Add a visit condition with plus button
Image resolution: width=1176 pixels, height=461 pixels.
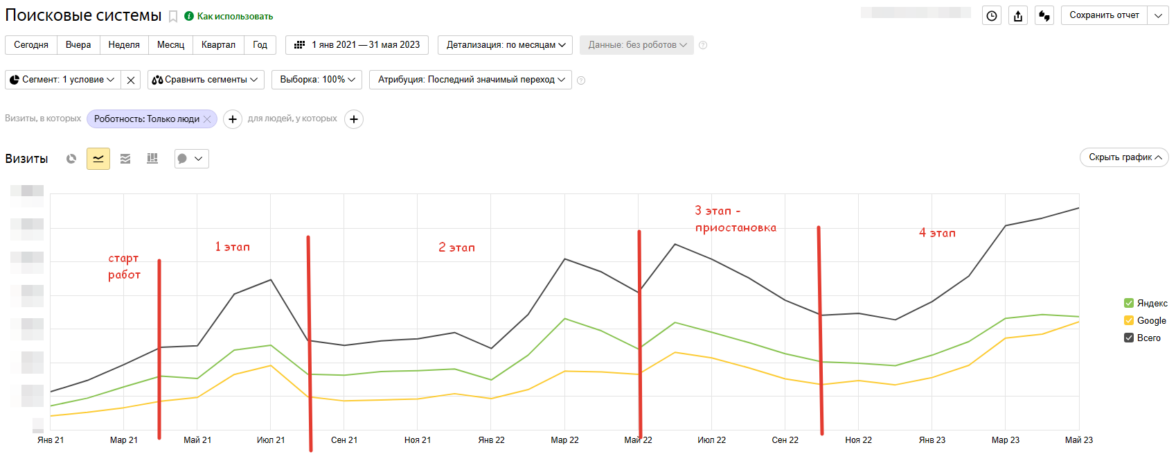pos(232,119)
